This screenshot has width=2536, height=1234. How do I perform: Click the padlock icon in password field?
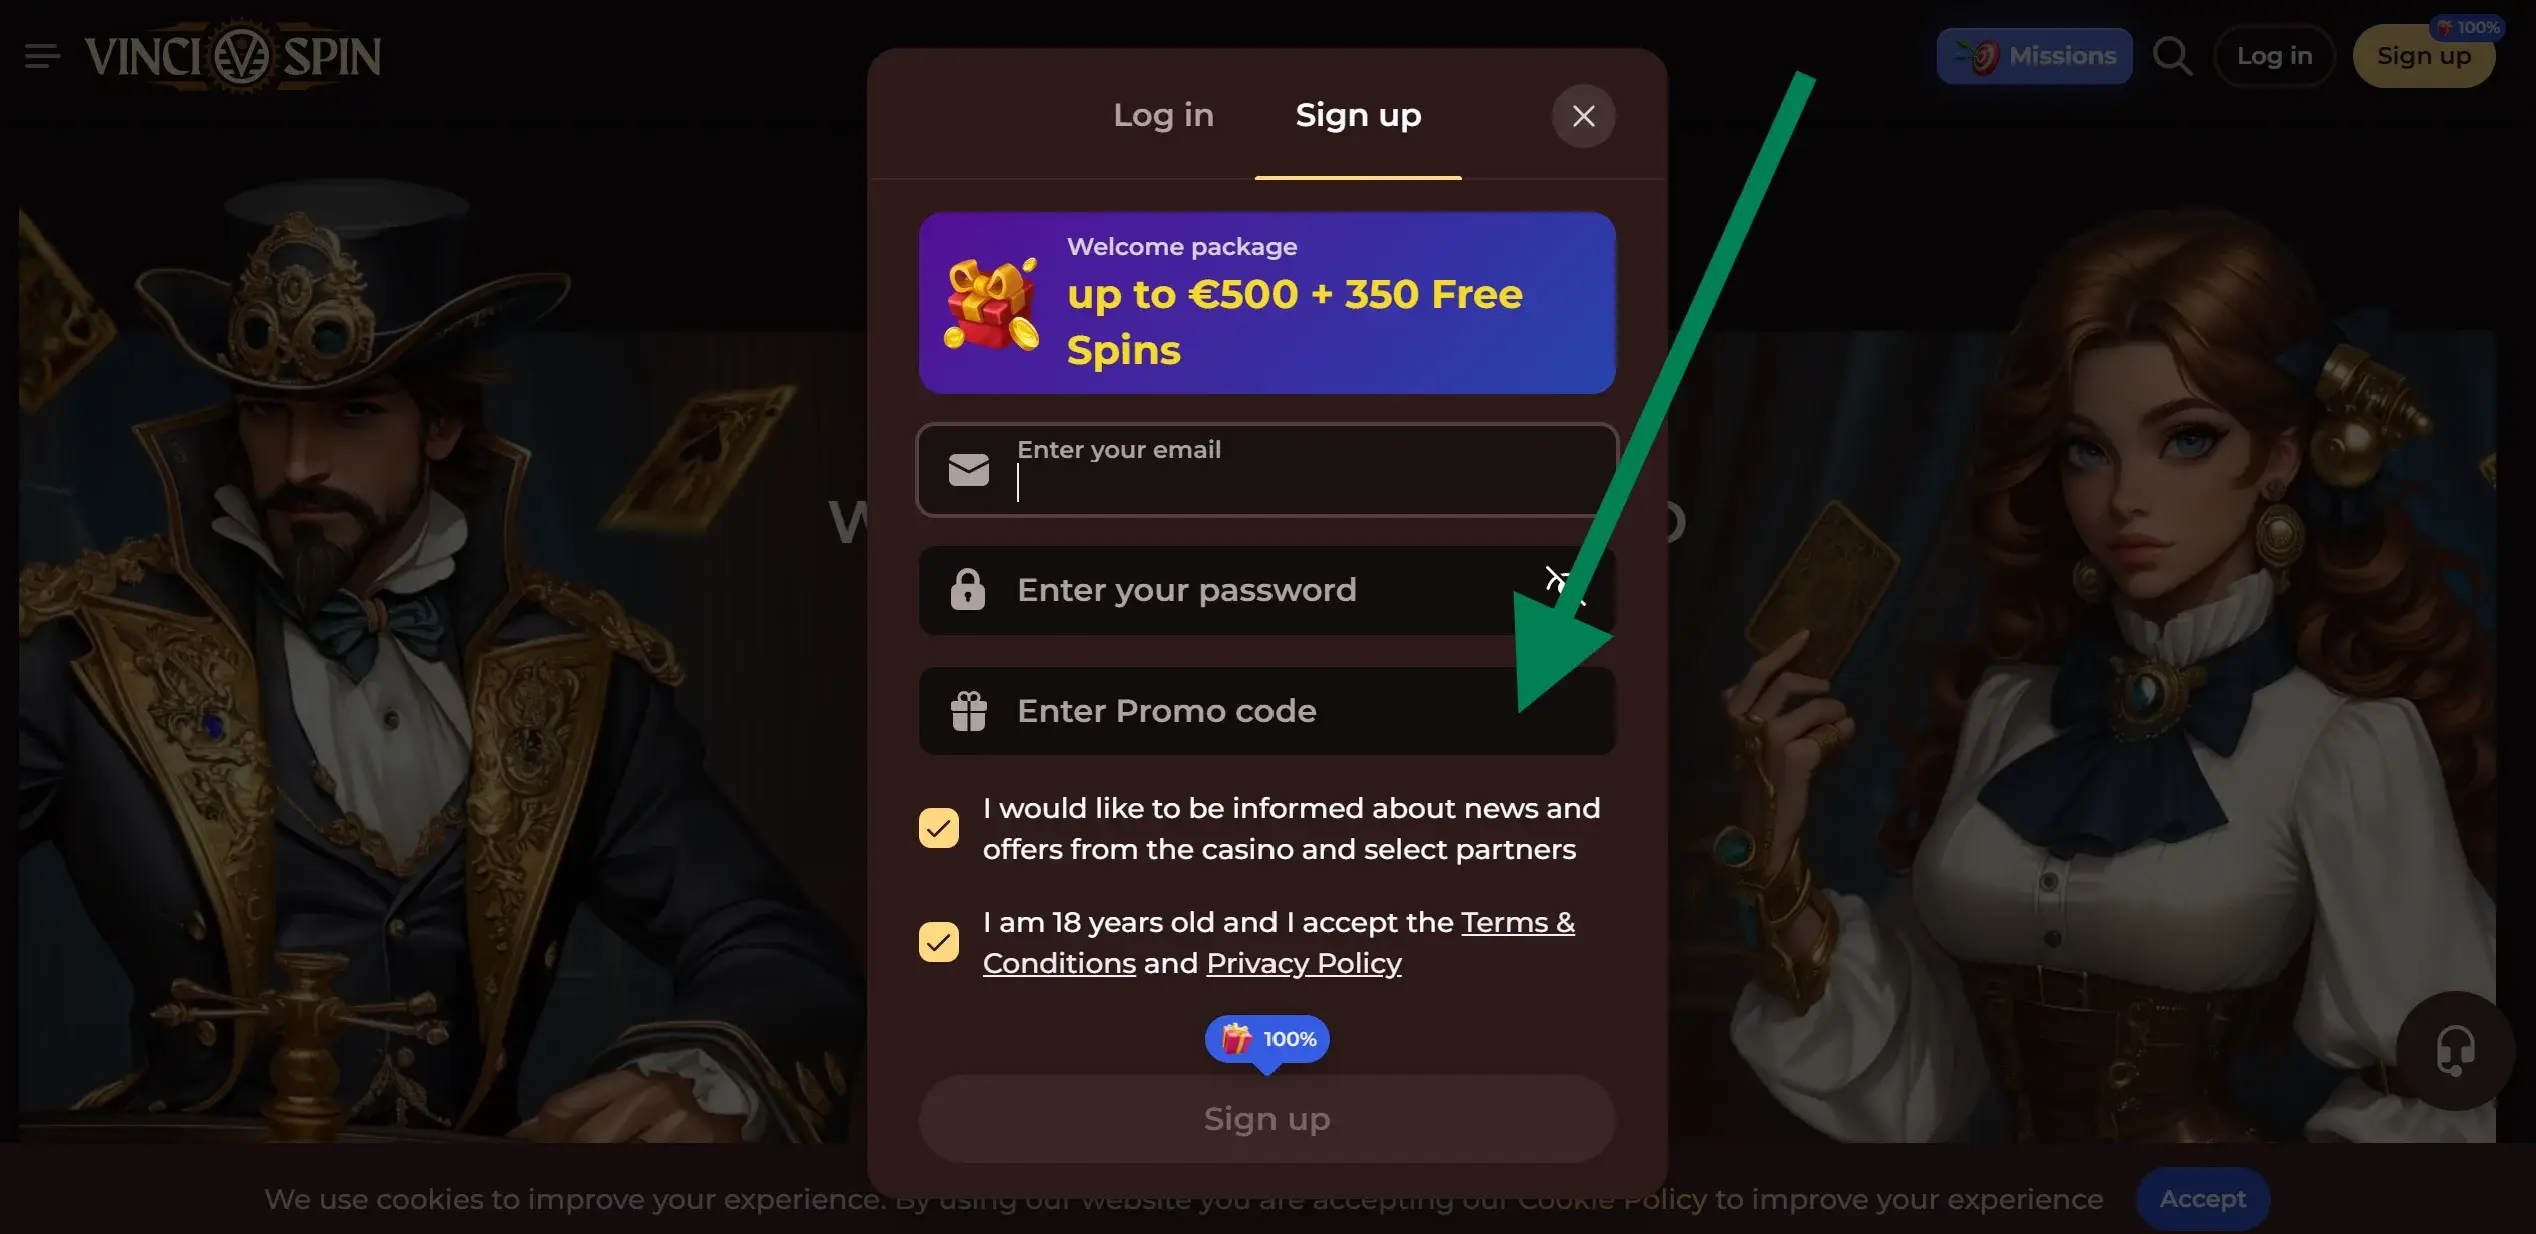tap(967, 590)
